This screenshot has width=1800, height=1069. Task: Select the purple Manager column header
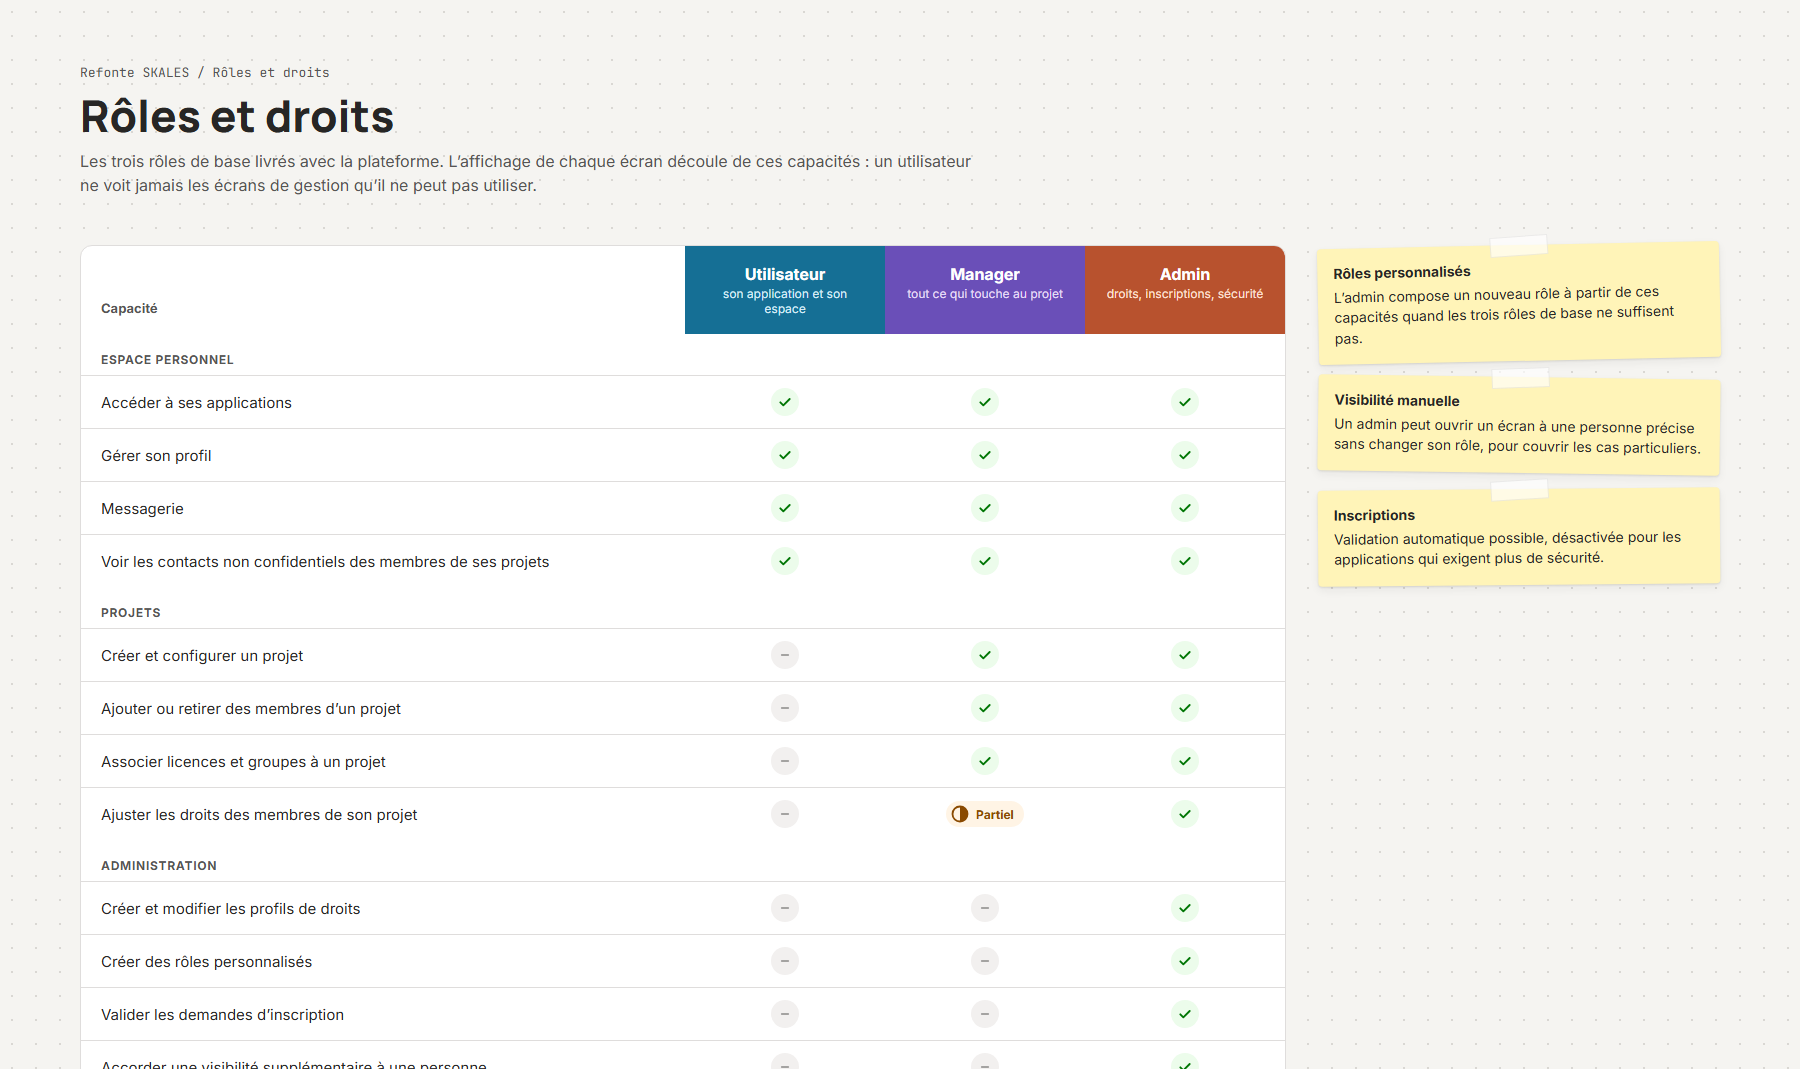click(x=985, y=290)
